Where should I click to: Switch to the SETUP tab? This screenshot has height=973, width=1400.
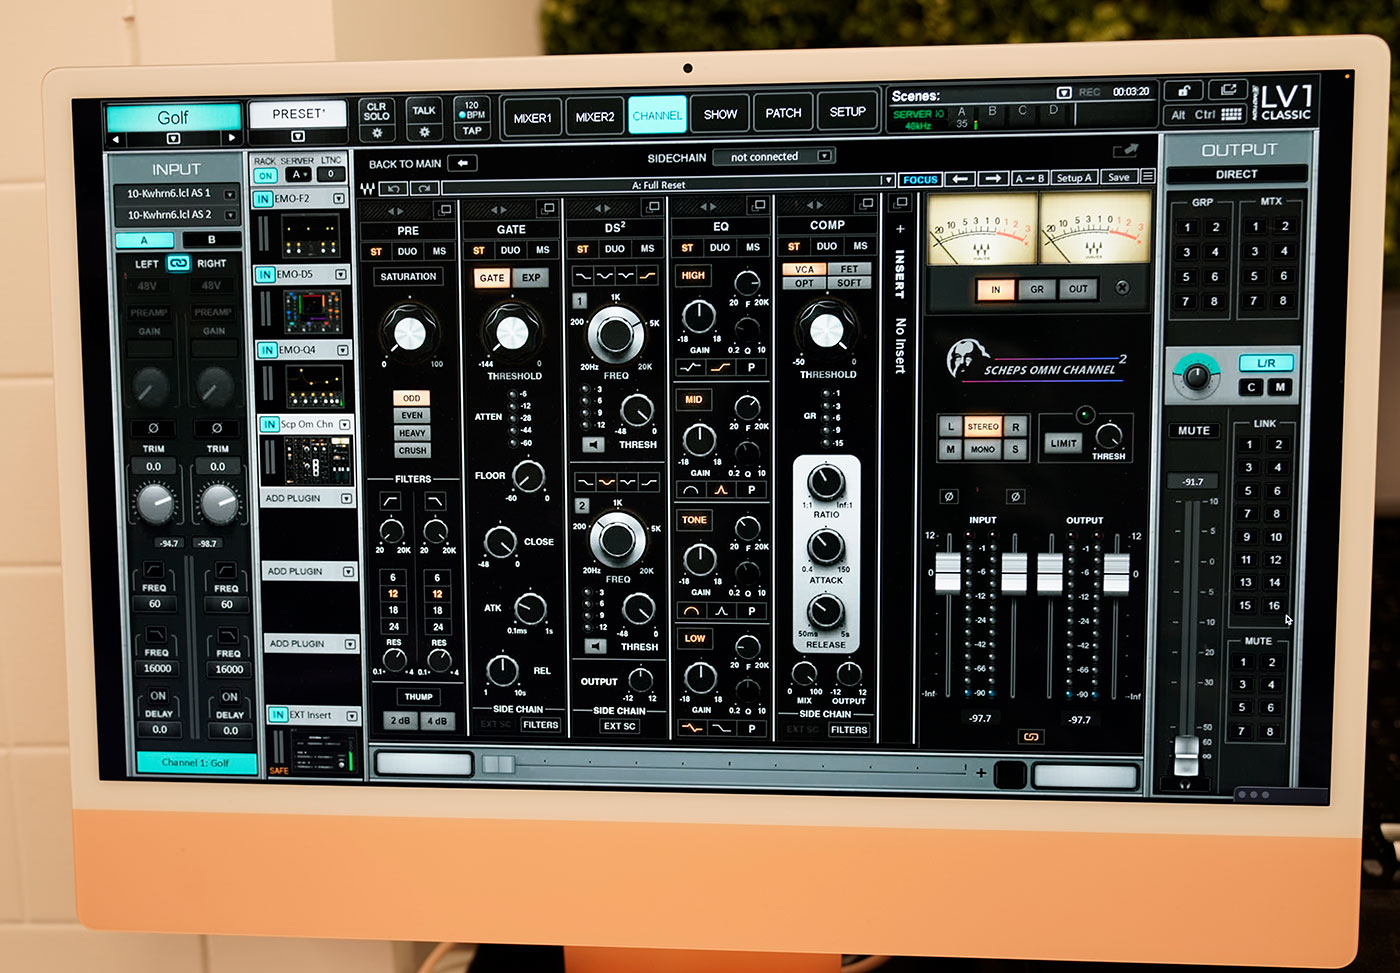coord(847,112)
